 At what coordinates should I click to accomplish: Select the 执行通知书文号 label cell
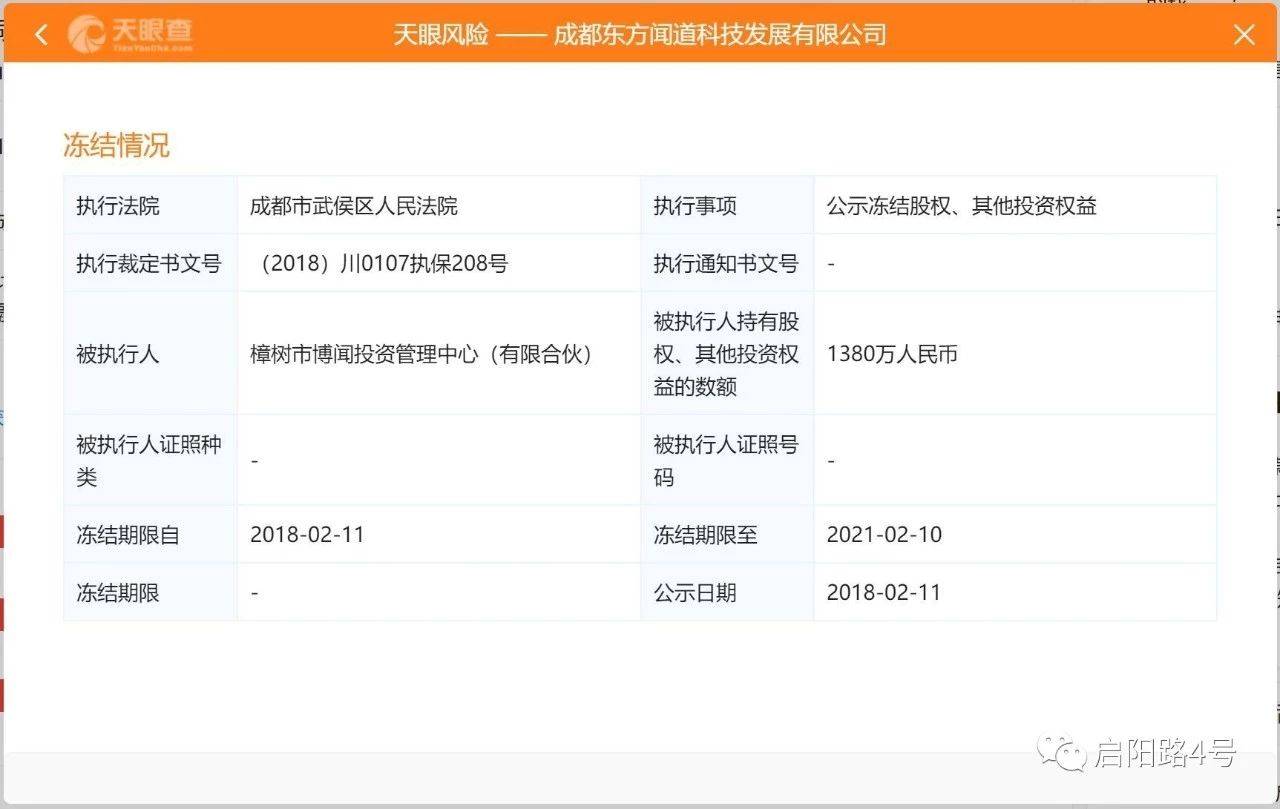point(727,264)
